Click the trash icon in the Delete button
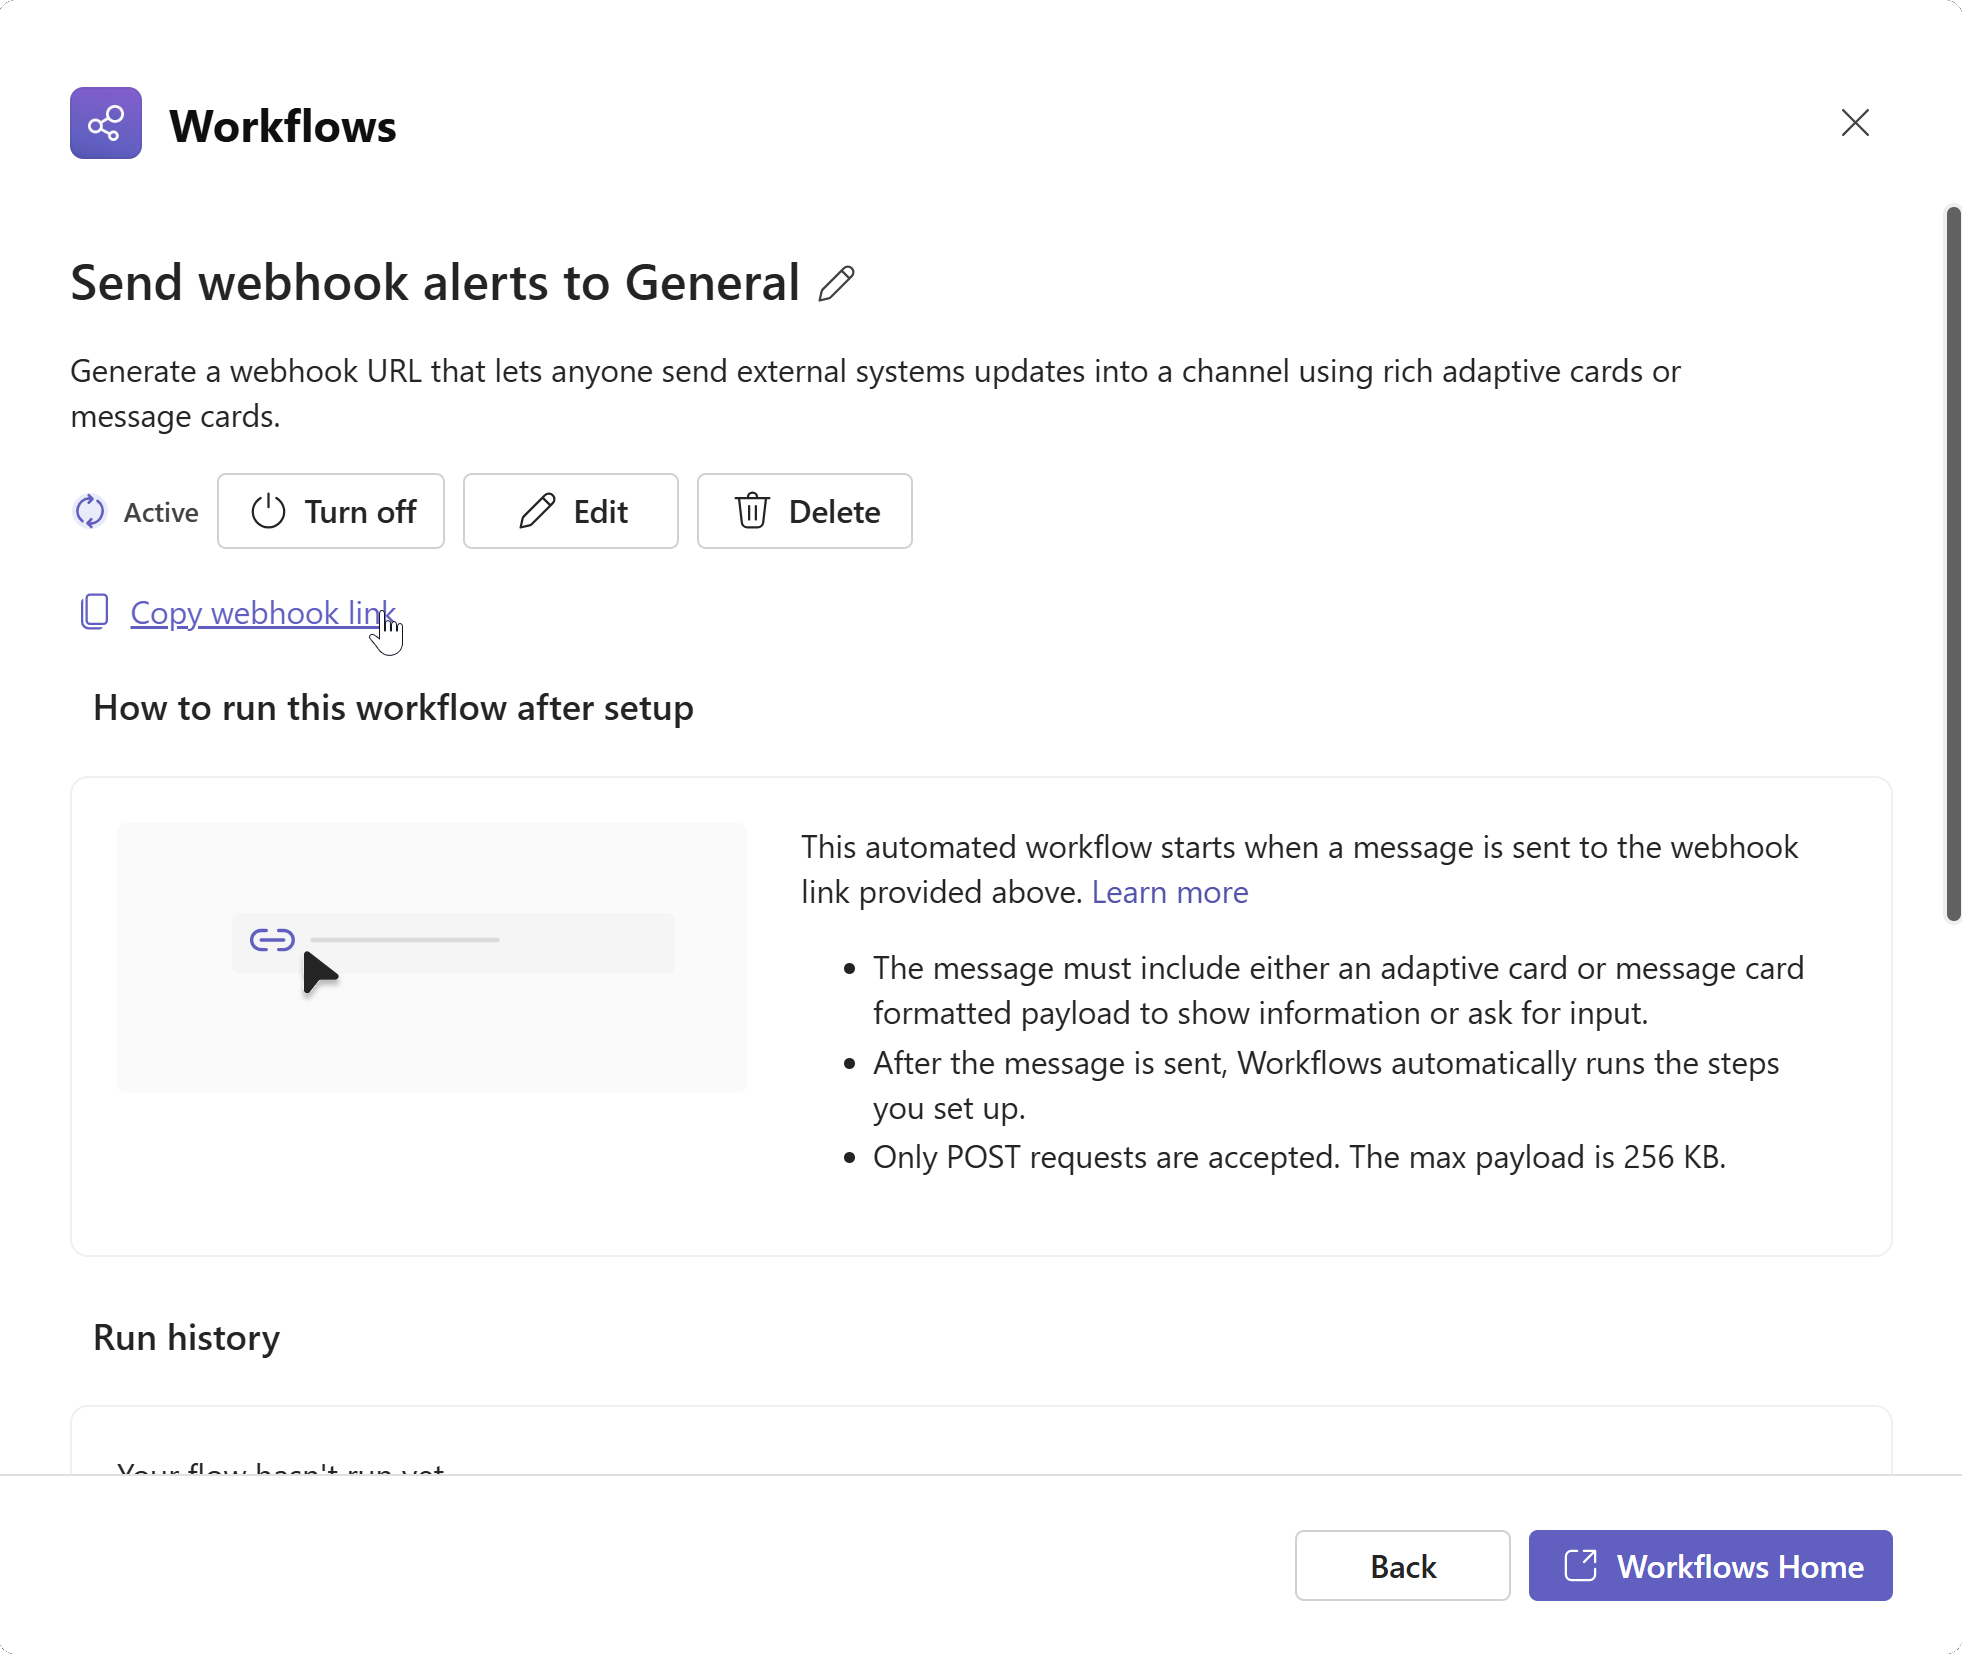 (x=751, y=511)
